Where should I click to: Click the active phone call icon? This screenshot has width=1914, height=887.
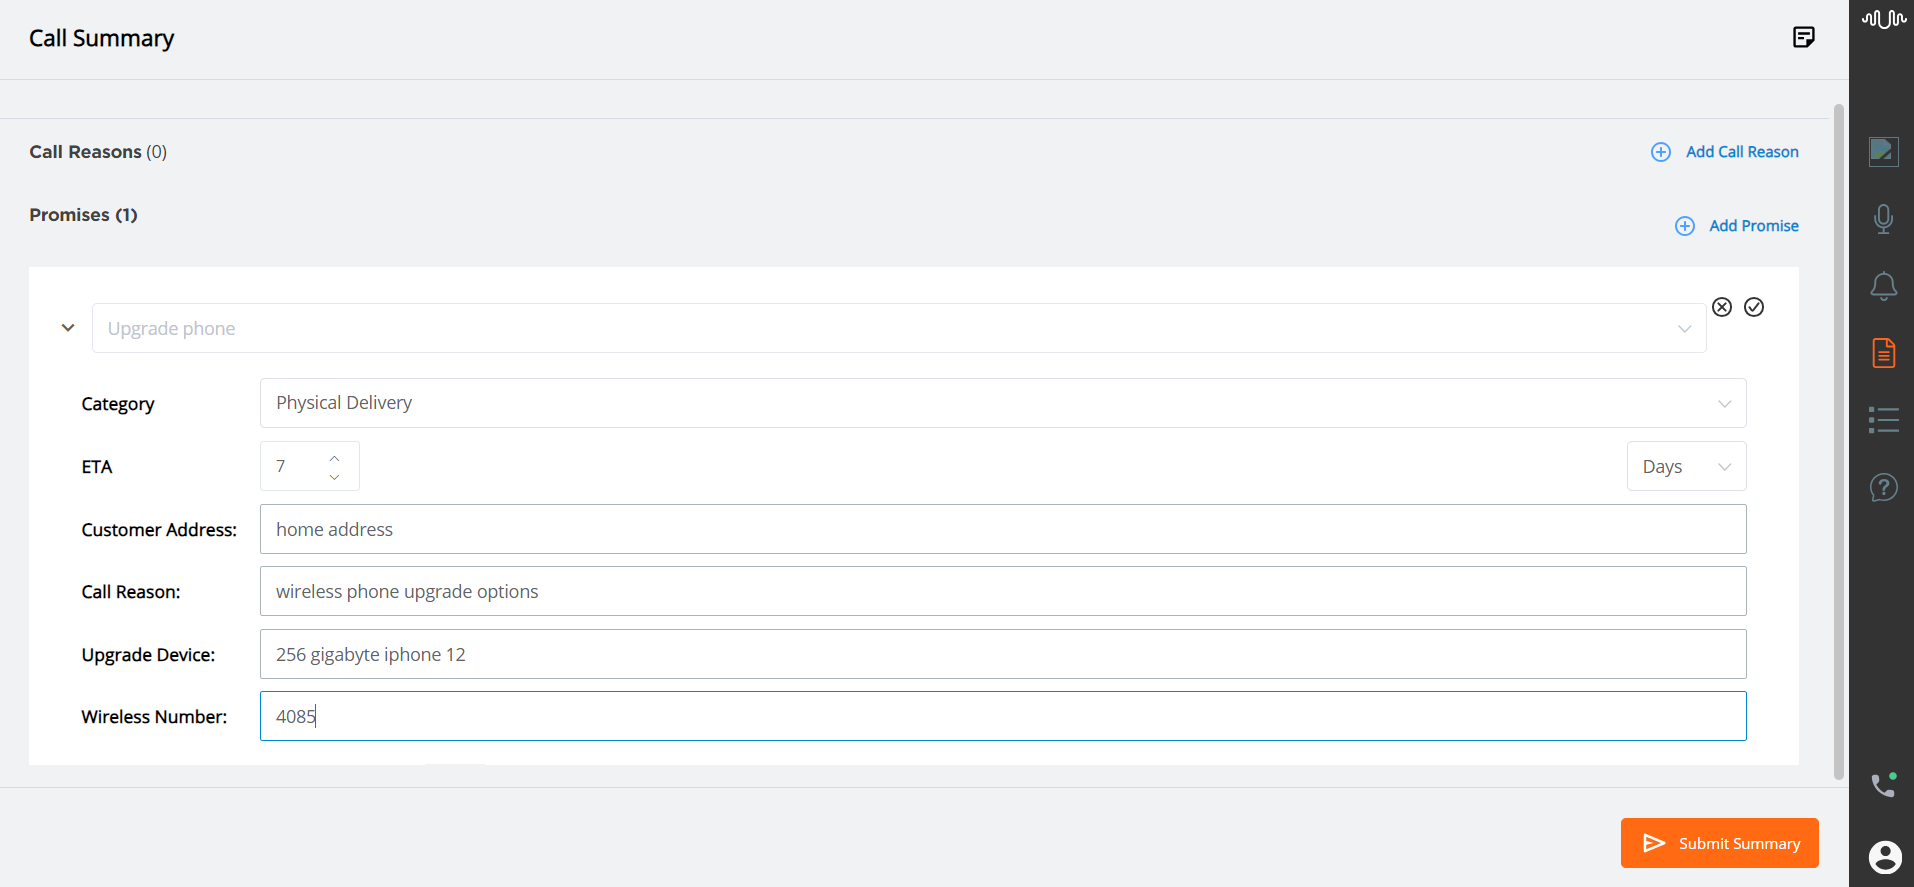[x=1883, y=785]
